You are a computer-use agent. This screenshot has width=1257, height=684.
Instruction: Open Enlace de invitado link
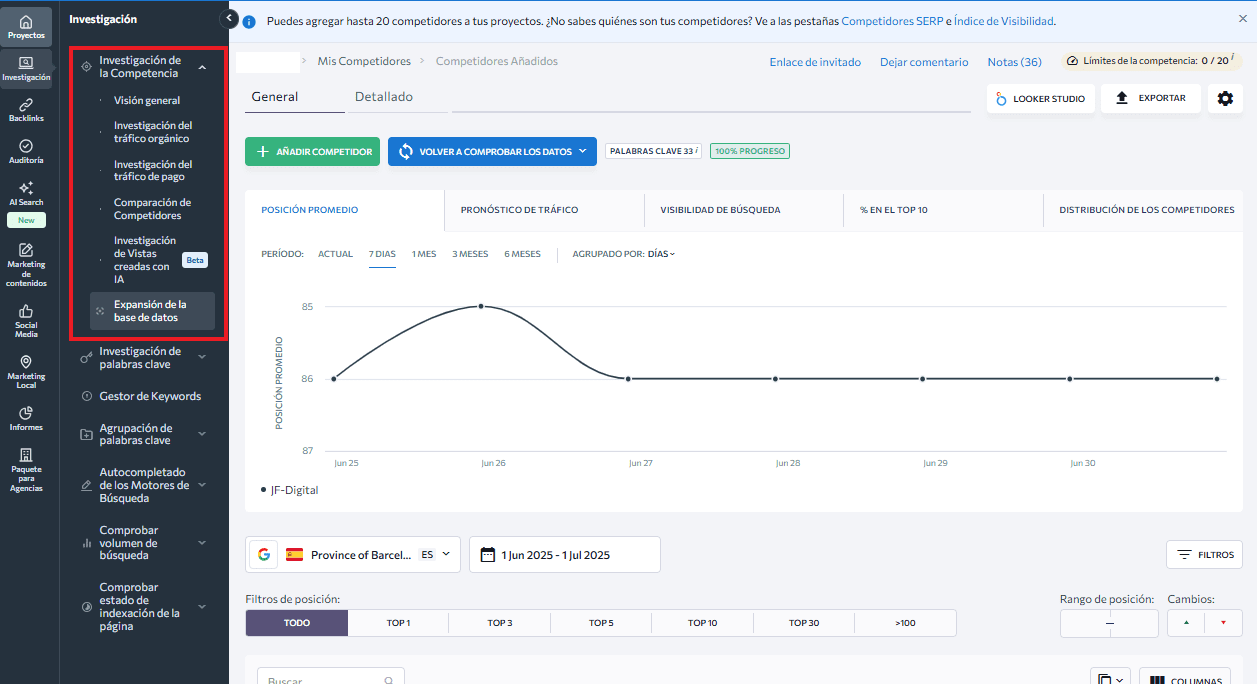coord(815,62)
